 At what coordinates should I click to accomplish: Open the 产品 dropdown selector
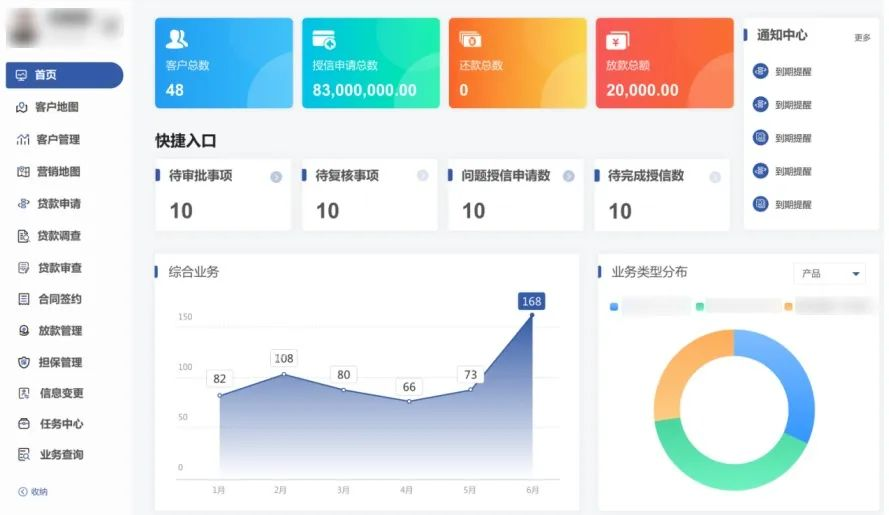[829, 273]
